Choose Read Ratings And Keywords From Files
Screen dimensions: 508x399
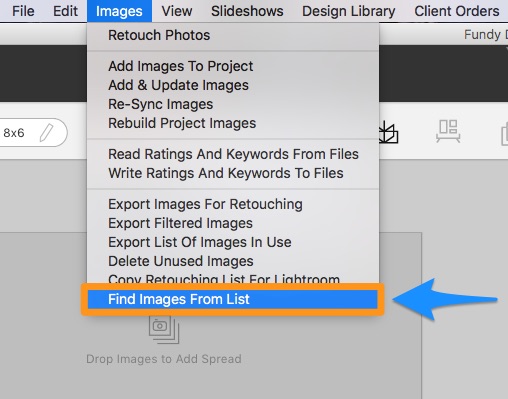(233, 154)
